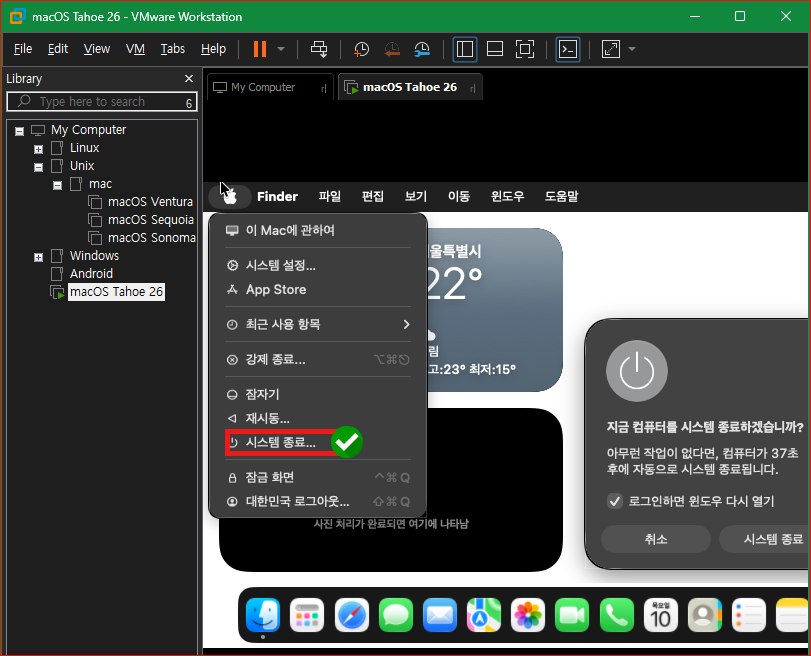Click the VMware pause VM button

click(x=260, y=49)
